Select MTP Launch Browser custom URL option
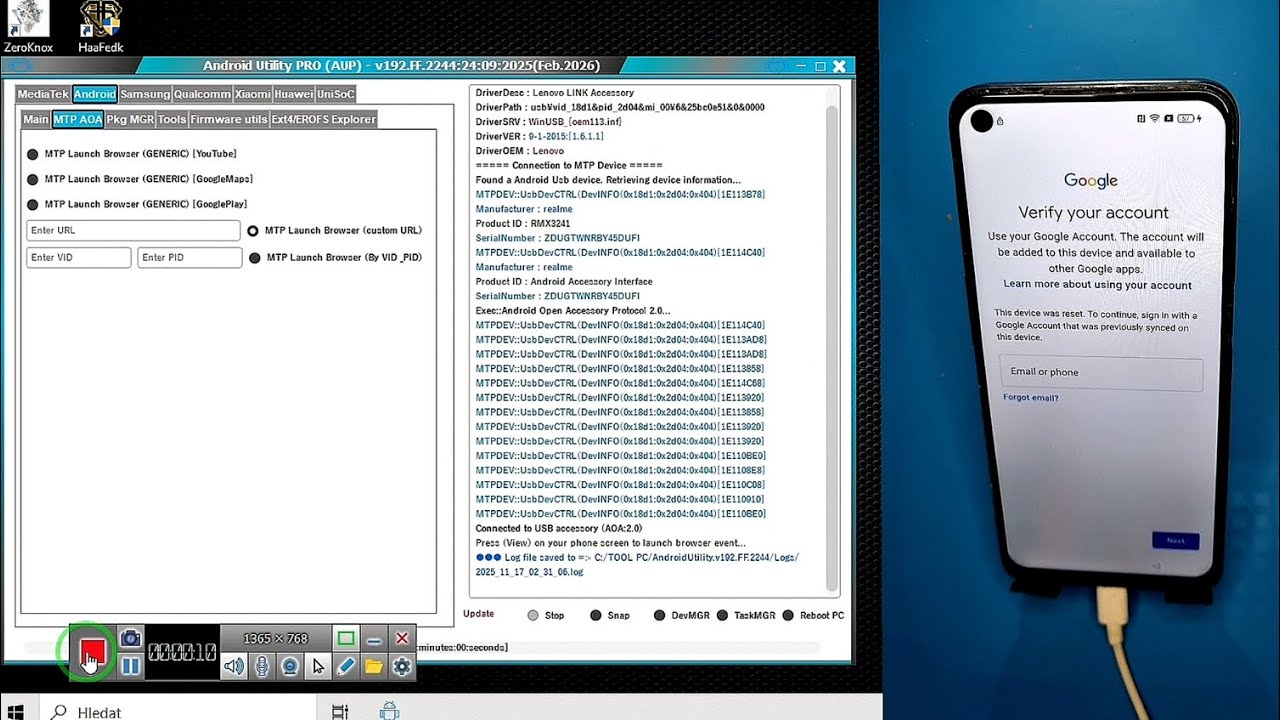The height and width of the screenshot is (720, 1280). (x=253, y=231)
